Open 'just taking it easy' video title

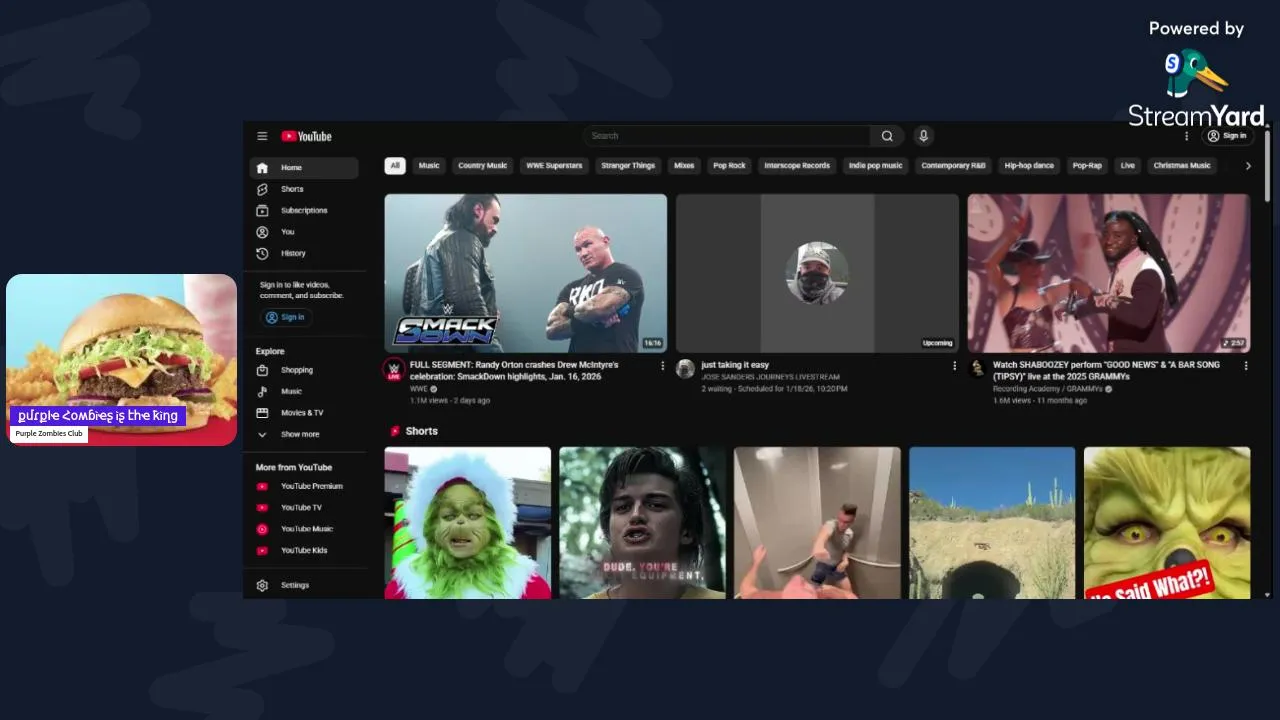[735, 365]
